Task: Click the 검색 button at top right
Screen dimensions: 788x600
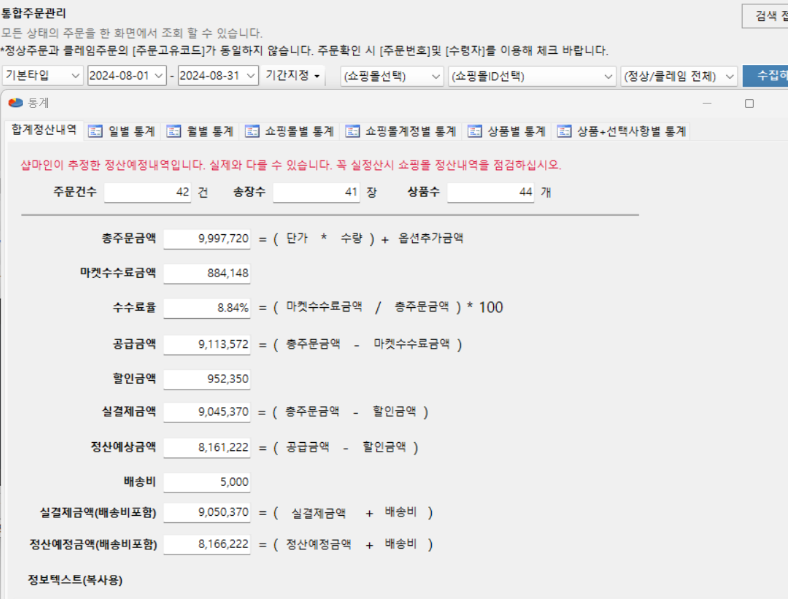Action: tap(766, 16)
